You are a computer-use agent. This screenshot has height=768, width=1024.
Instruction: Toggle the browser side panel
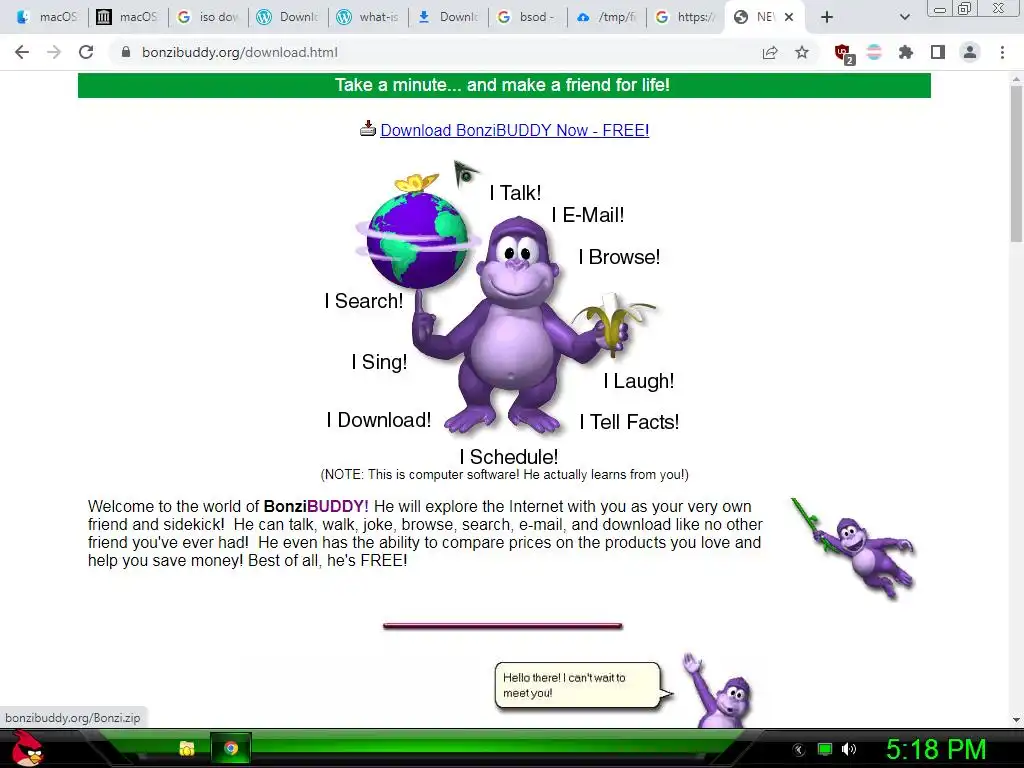(938, 52)
